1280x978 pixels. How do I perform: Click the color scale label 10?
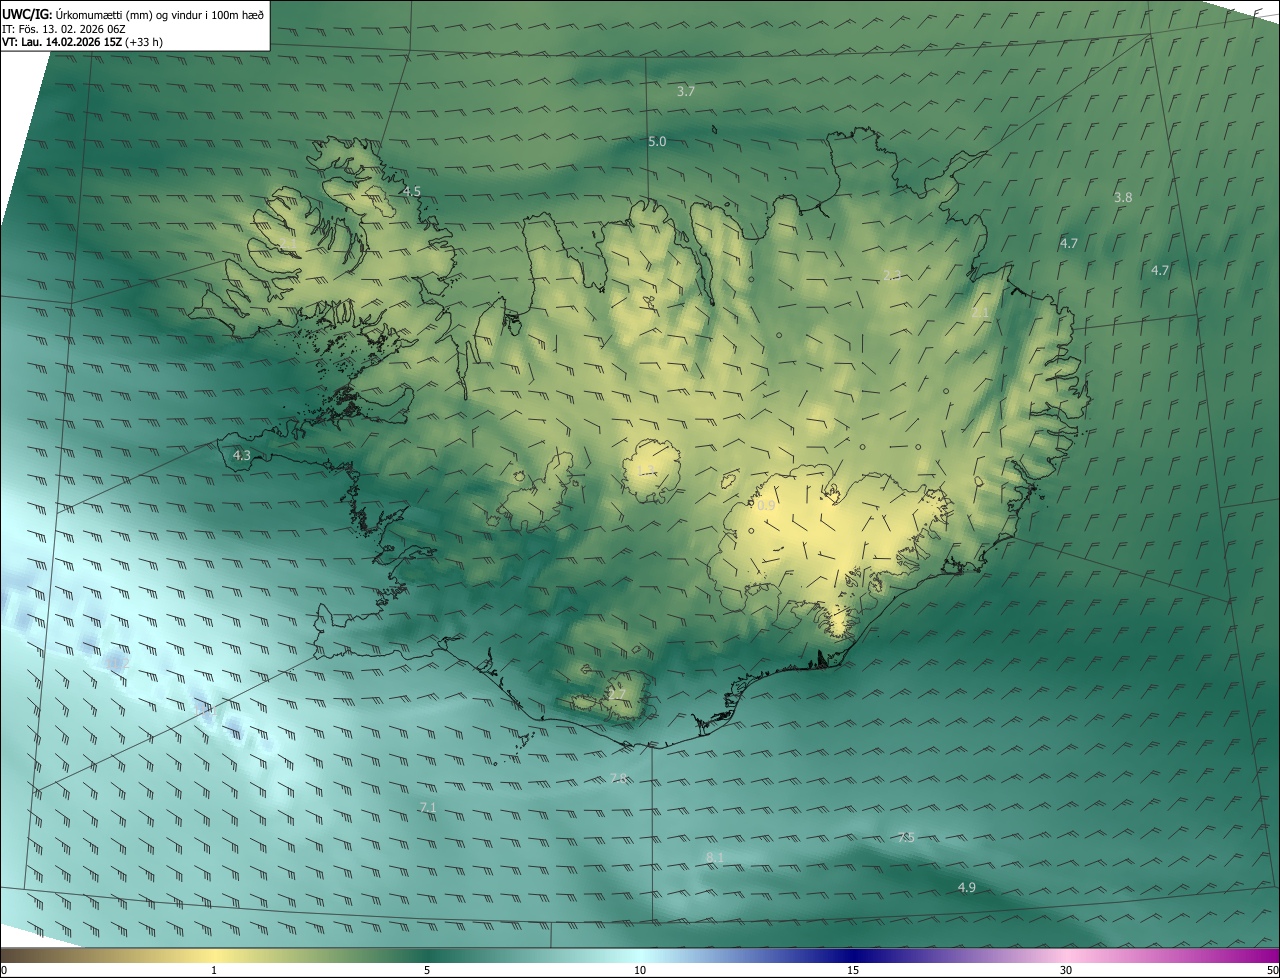(x=640, y=970)
